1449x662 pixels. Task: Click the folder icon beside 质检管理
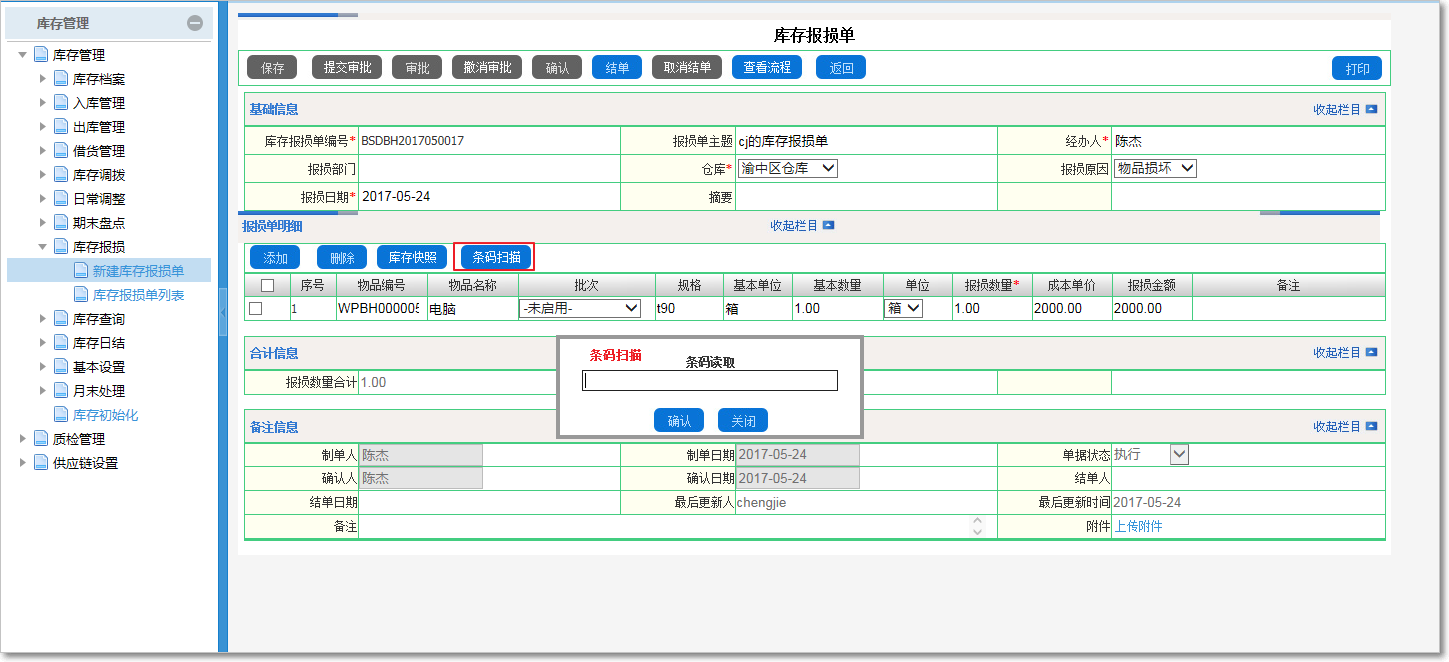[x=41, y=439]
